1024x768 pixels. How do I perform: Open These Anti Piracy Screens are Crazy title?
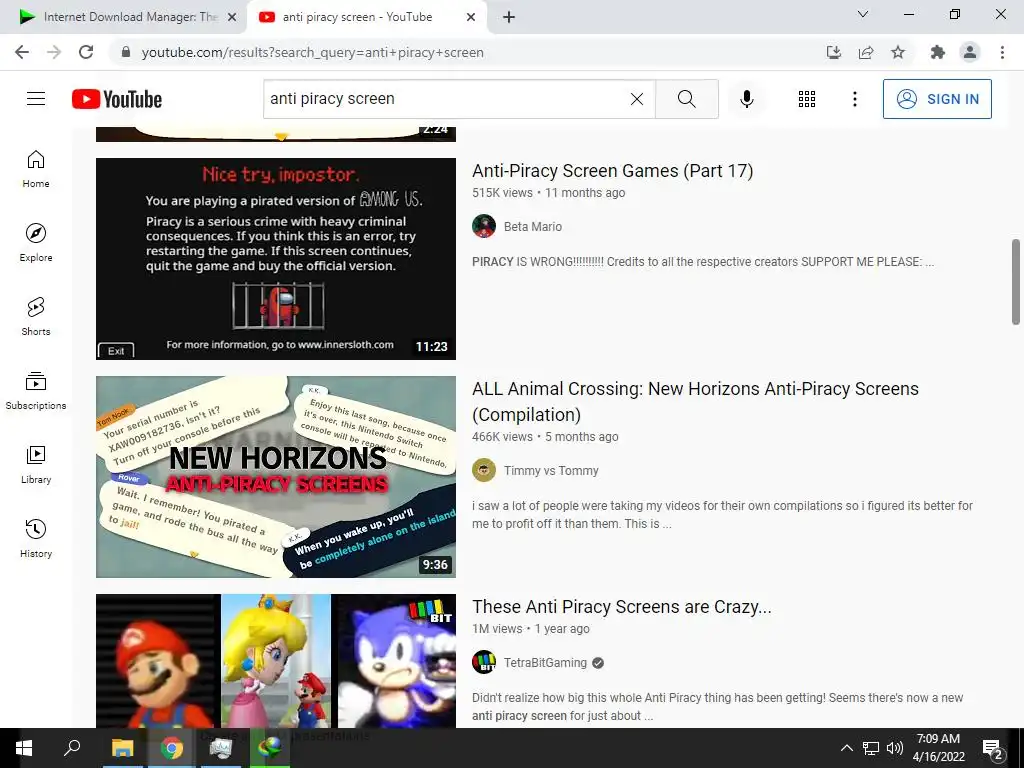pyautogui.click(x=621, y=607)
